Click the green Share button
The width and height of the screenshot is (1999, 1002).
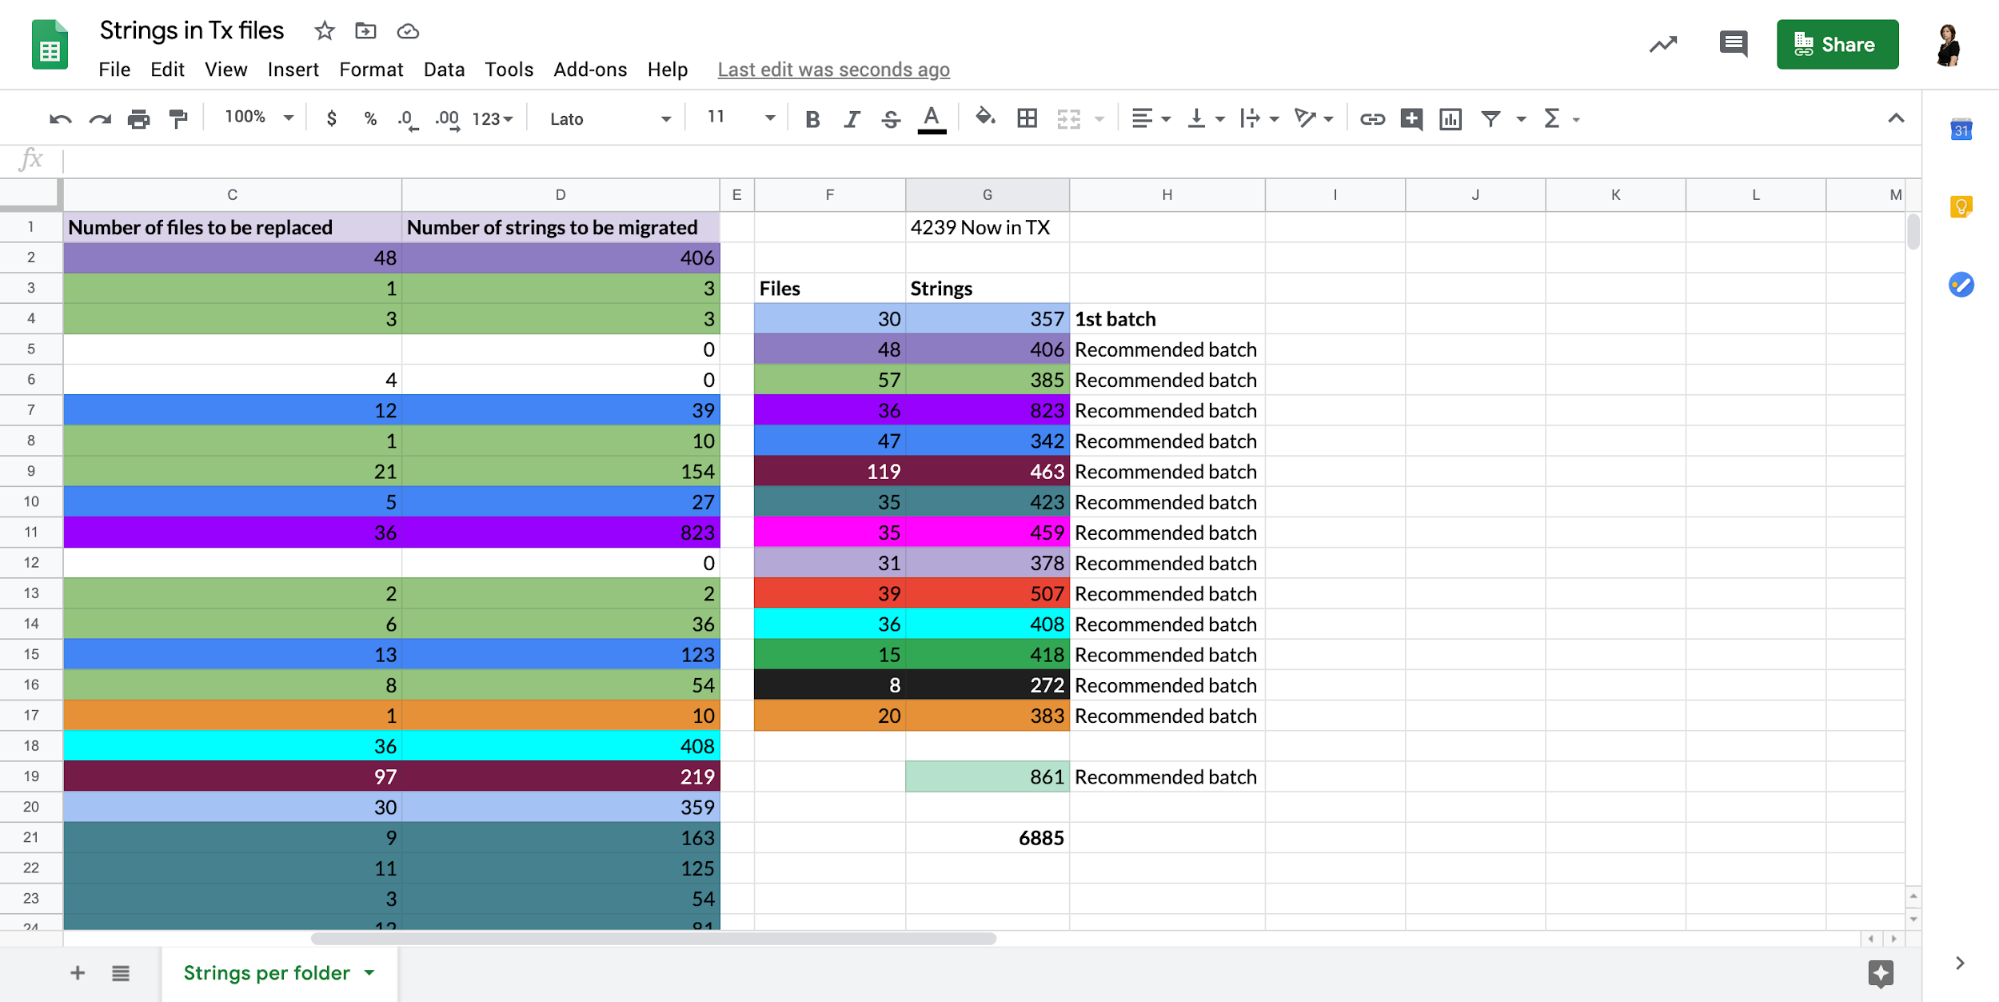[x=1837, y=44]
